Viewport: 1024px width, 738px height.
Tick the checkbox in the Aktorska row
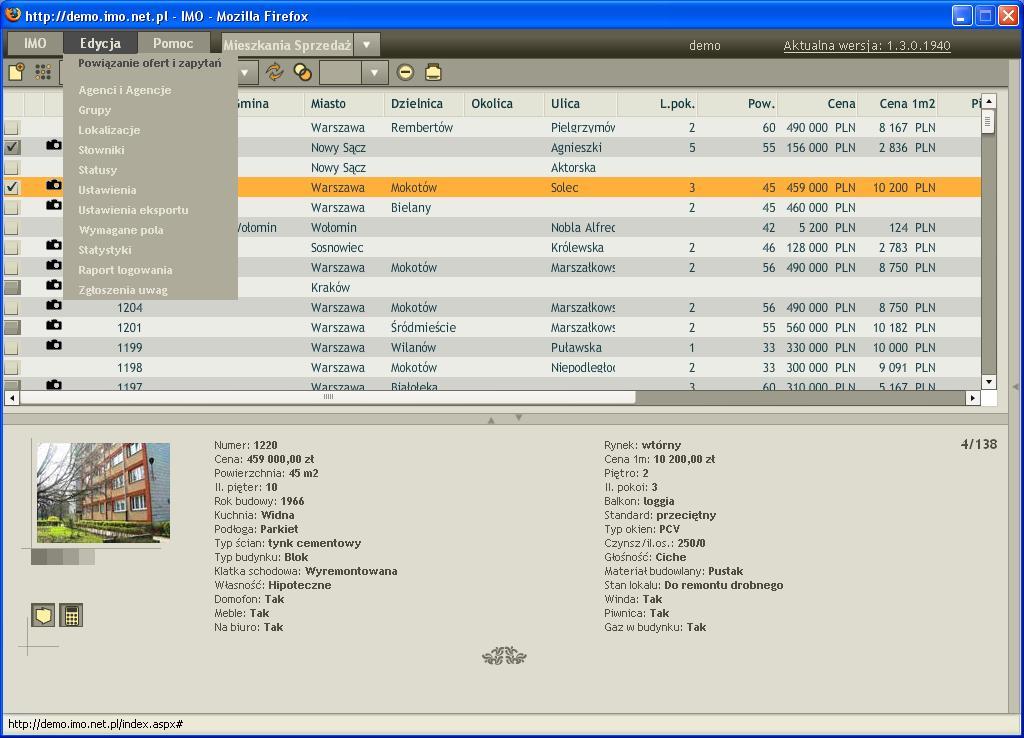point(12,168)
